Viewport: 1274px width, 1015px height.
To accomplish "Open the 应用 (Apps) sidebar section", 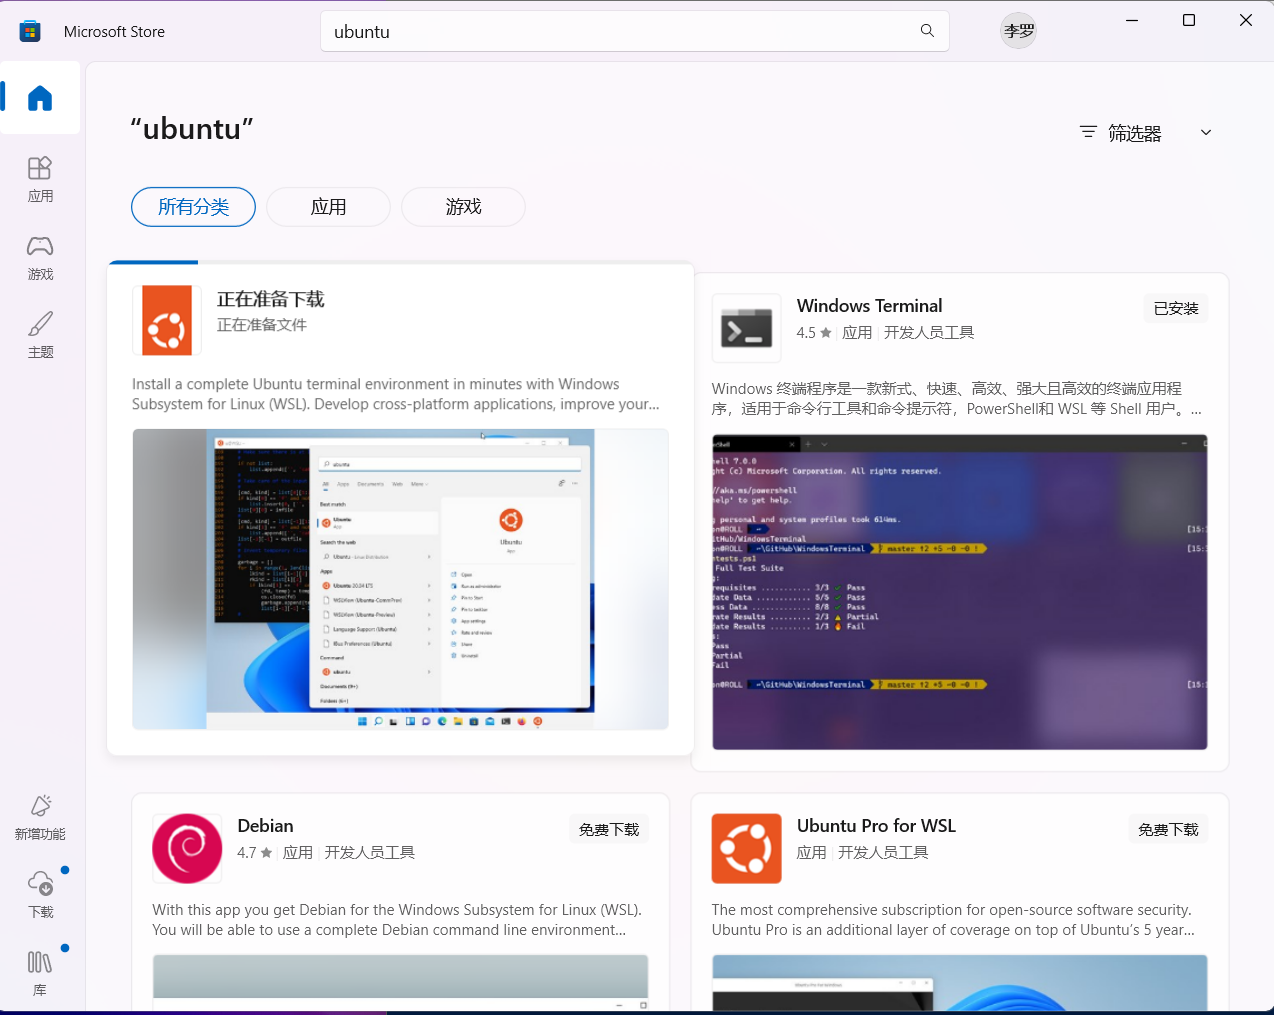I will point(40,179).
